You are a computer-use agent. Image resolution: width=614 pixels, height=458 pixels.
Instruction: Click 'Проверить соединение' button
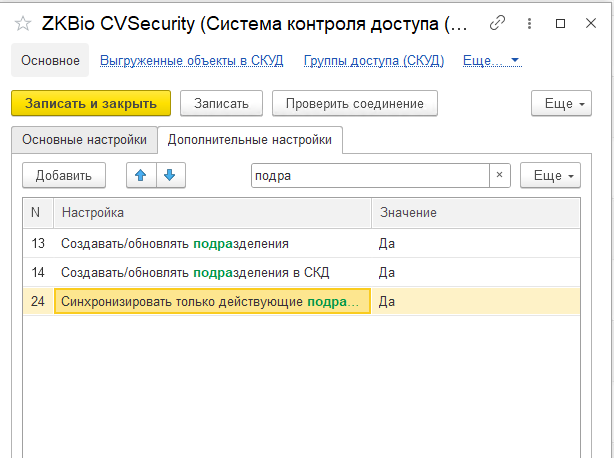[354, 103]
